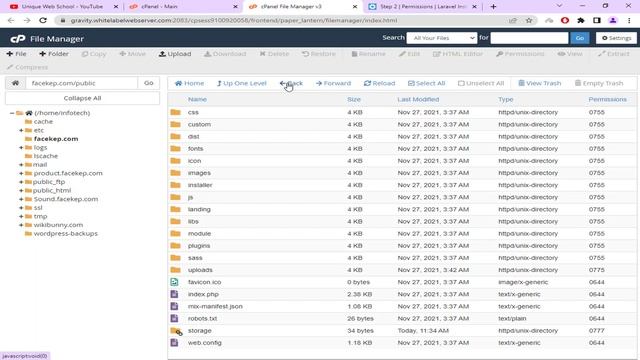The image size is (640, 360).
Task: Expand the mail folder in tree
Action: pos(21,164)
